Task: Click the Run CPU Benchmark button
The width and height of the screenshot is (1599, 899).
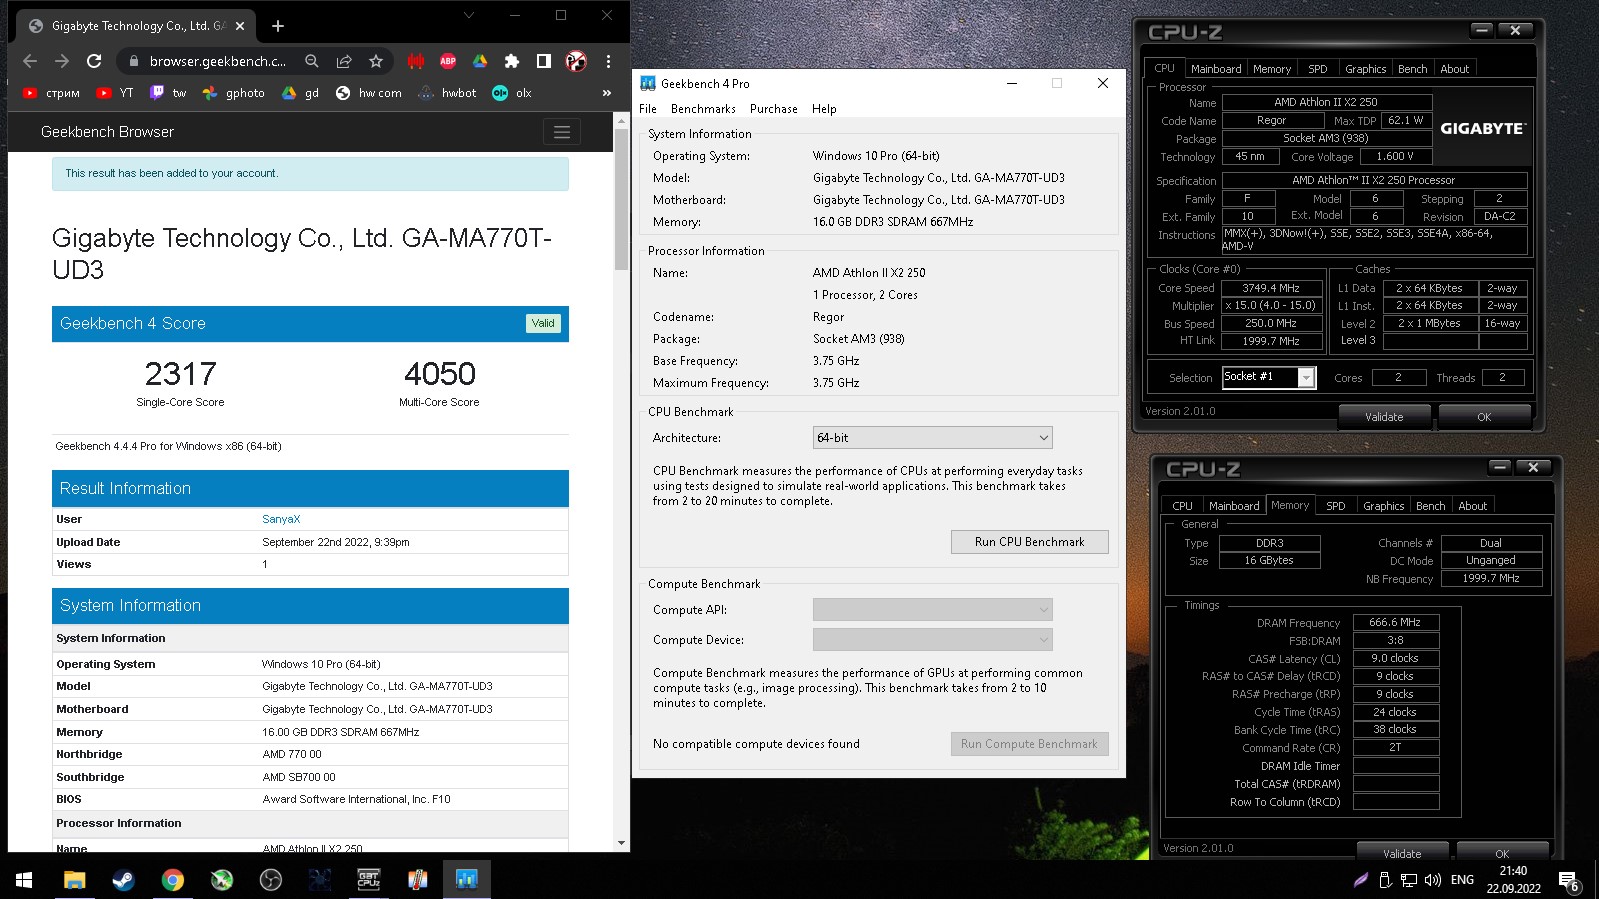Action: tap(1029, 542)
